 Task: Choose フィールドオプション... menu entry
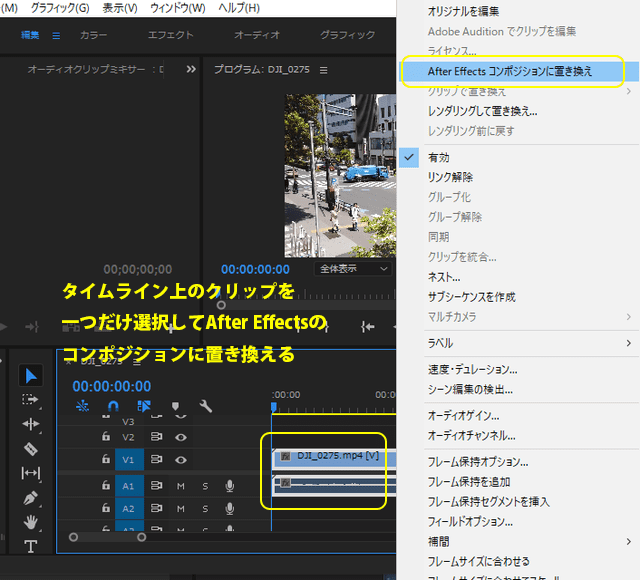(x=518, y=522)
